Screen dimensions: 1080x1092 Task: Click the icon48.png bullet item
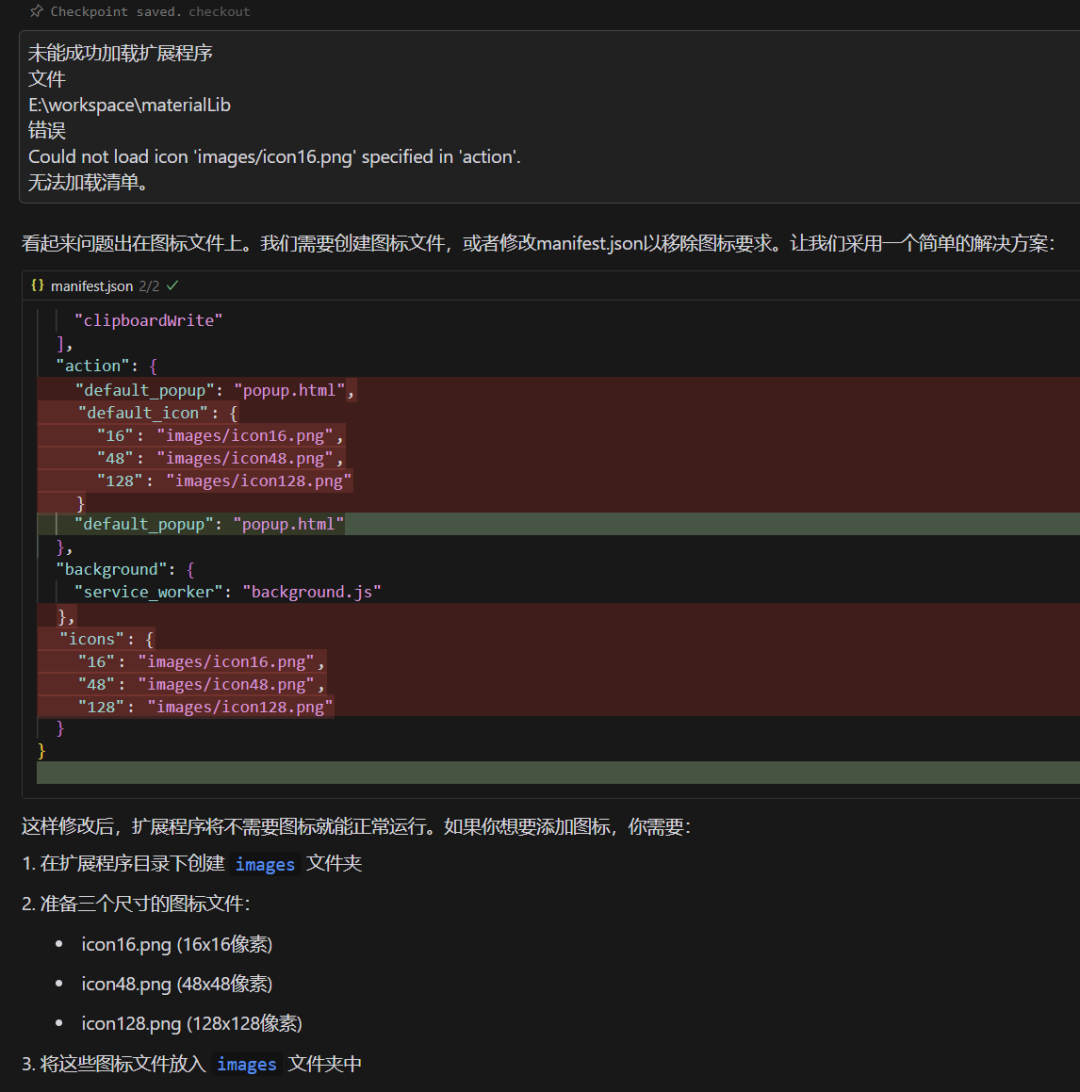click(x=177, y=984)
